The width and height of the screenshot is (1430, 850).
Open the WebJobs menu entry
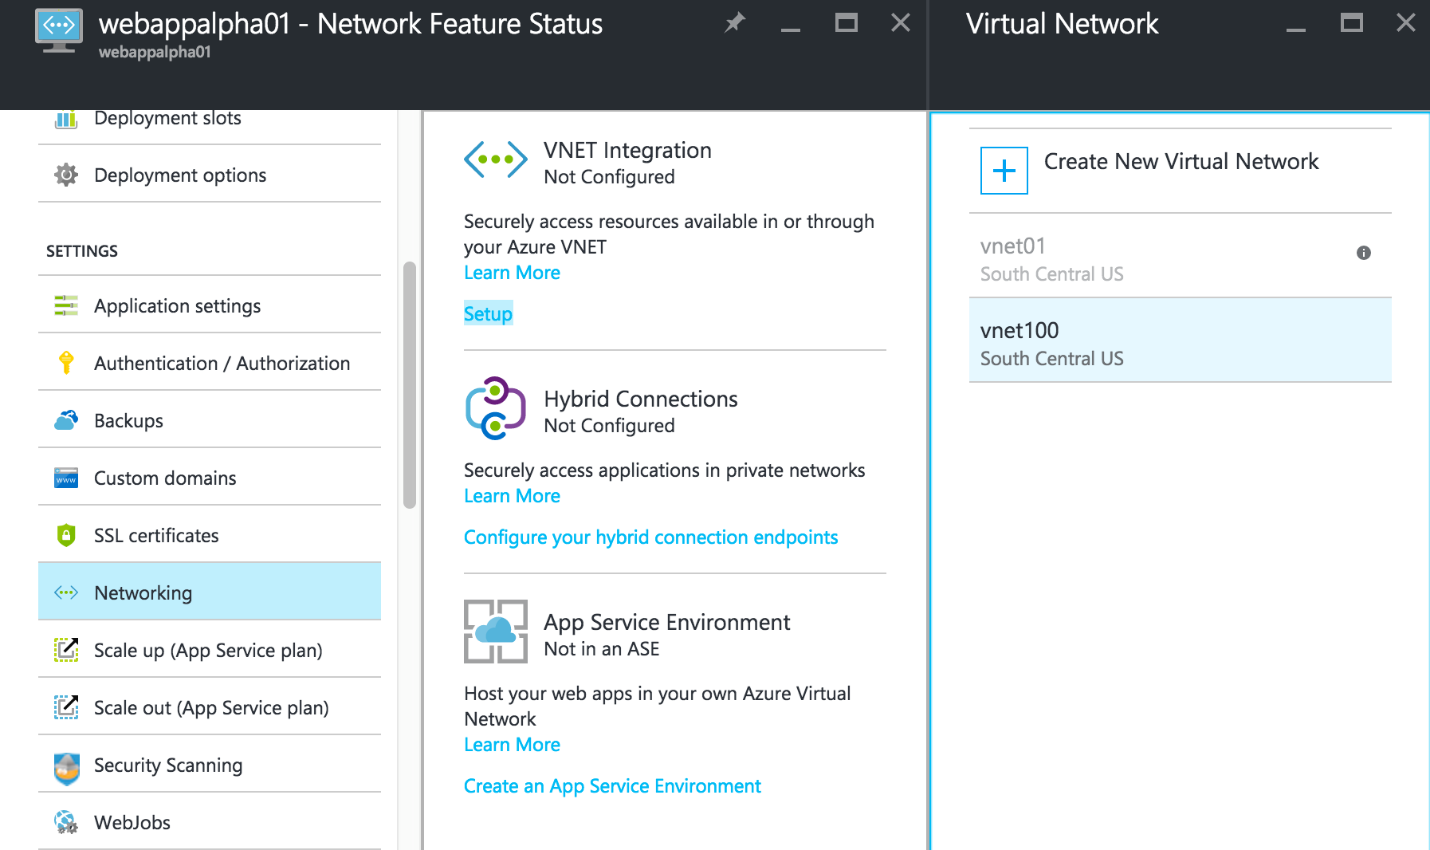coord(132,822)
